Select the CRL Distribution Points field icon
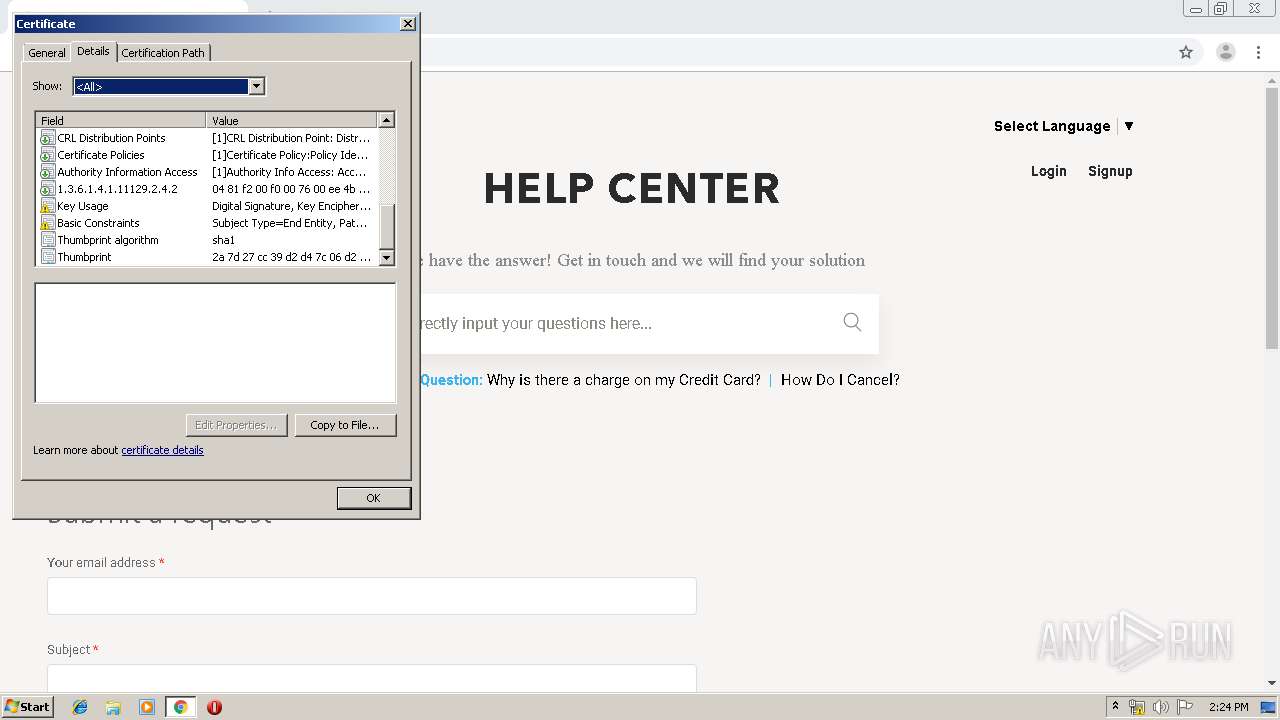1280x720 pixels. [x=47, y=138]
